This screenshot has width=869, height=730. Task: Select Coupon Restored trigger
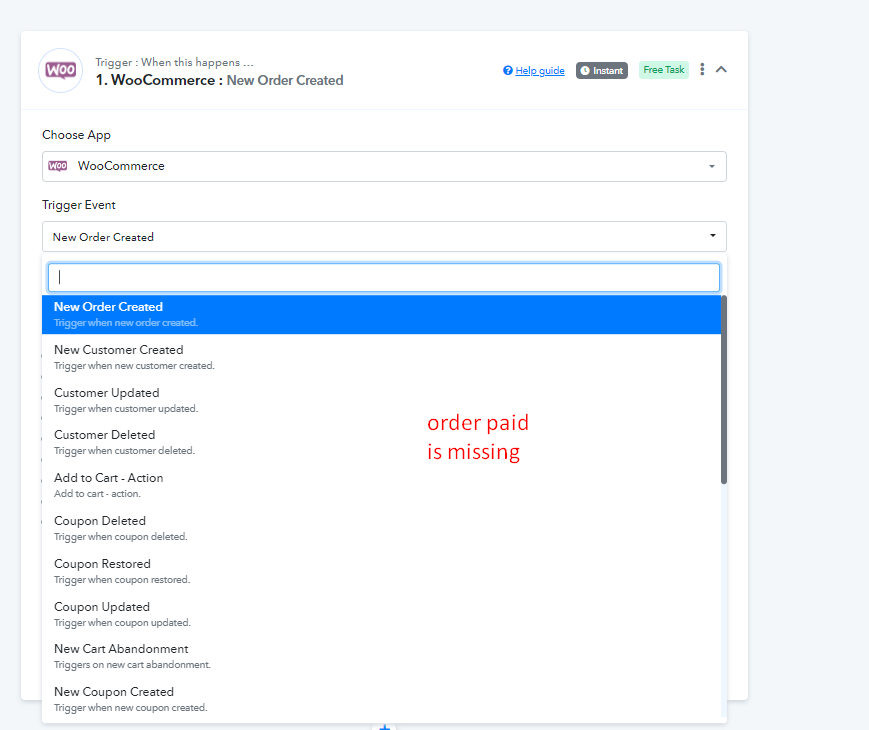tap(381, 571)
